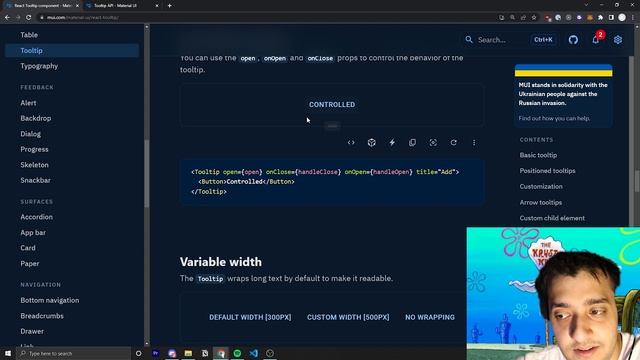Open Chrome profile avatar

point(622,18)
